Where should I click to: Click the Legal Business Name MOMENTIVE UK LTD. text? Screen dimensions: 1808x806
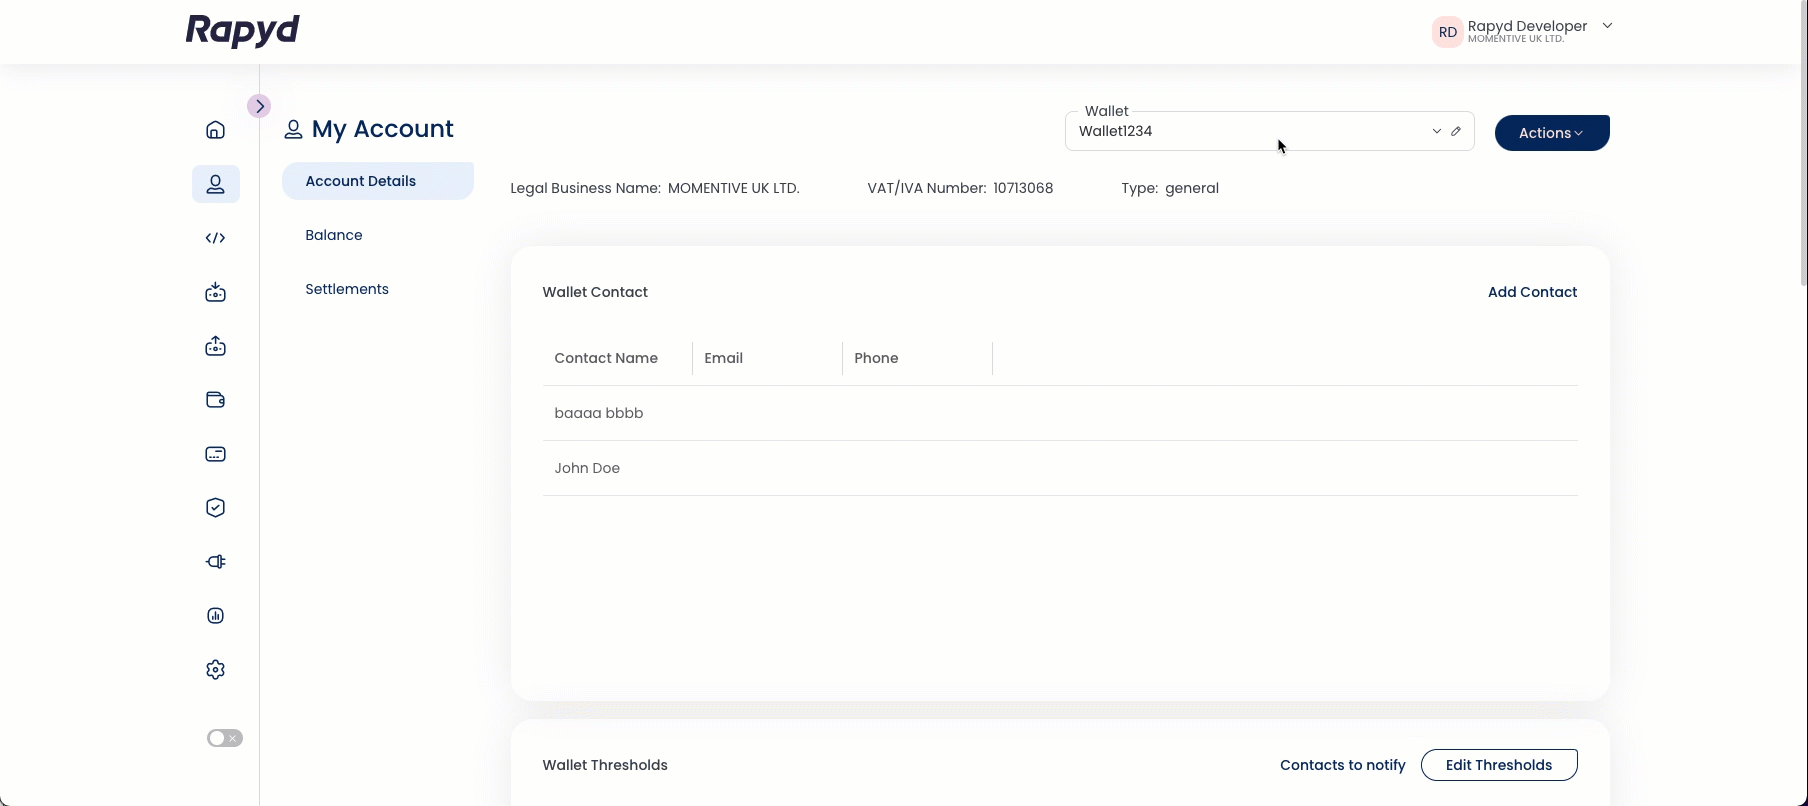pos(655,188)
